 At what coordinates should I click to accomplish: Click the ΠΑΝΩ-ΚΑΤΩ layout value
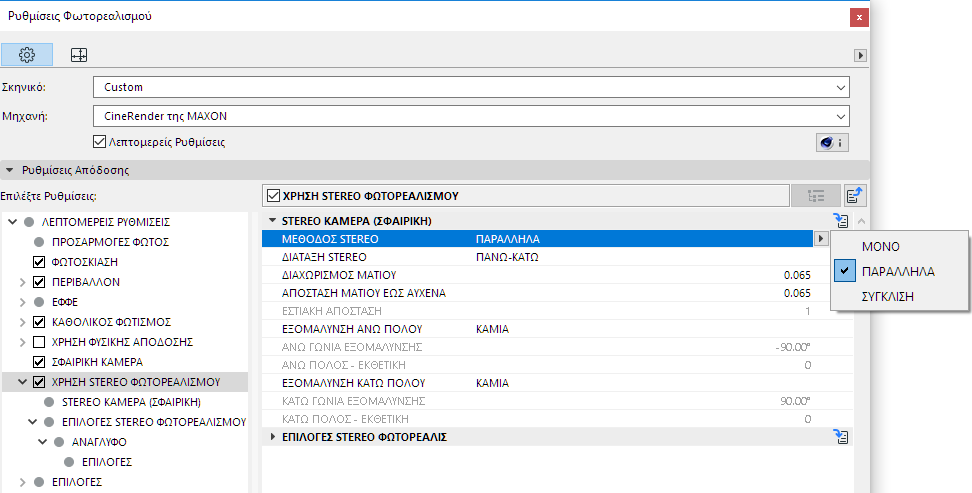click(x=507, y=257)
